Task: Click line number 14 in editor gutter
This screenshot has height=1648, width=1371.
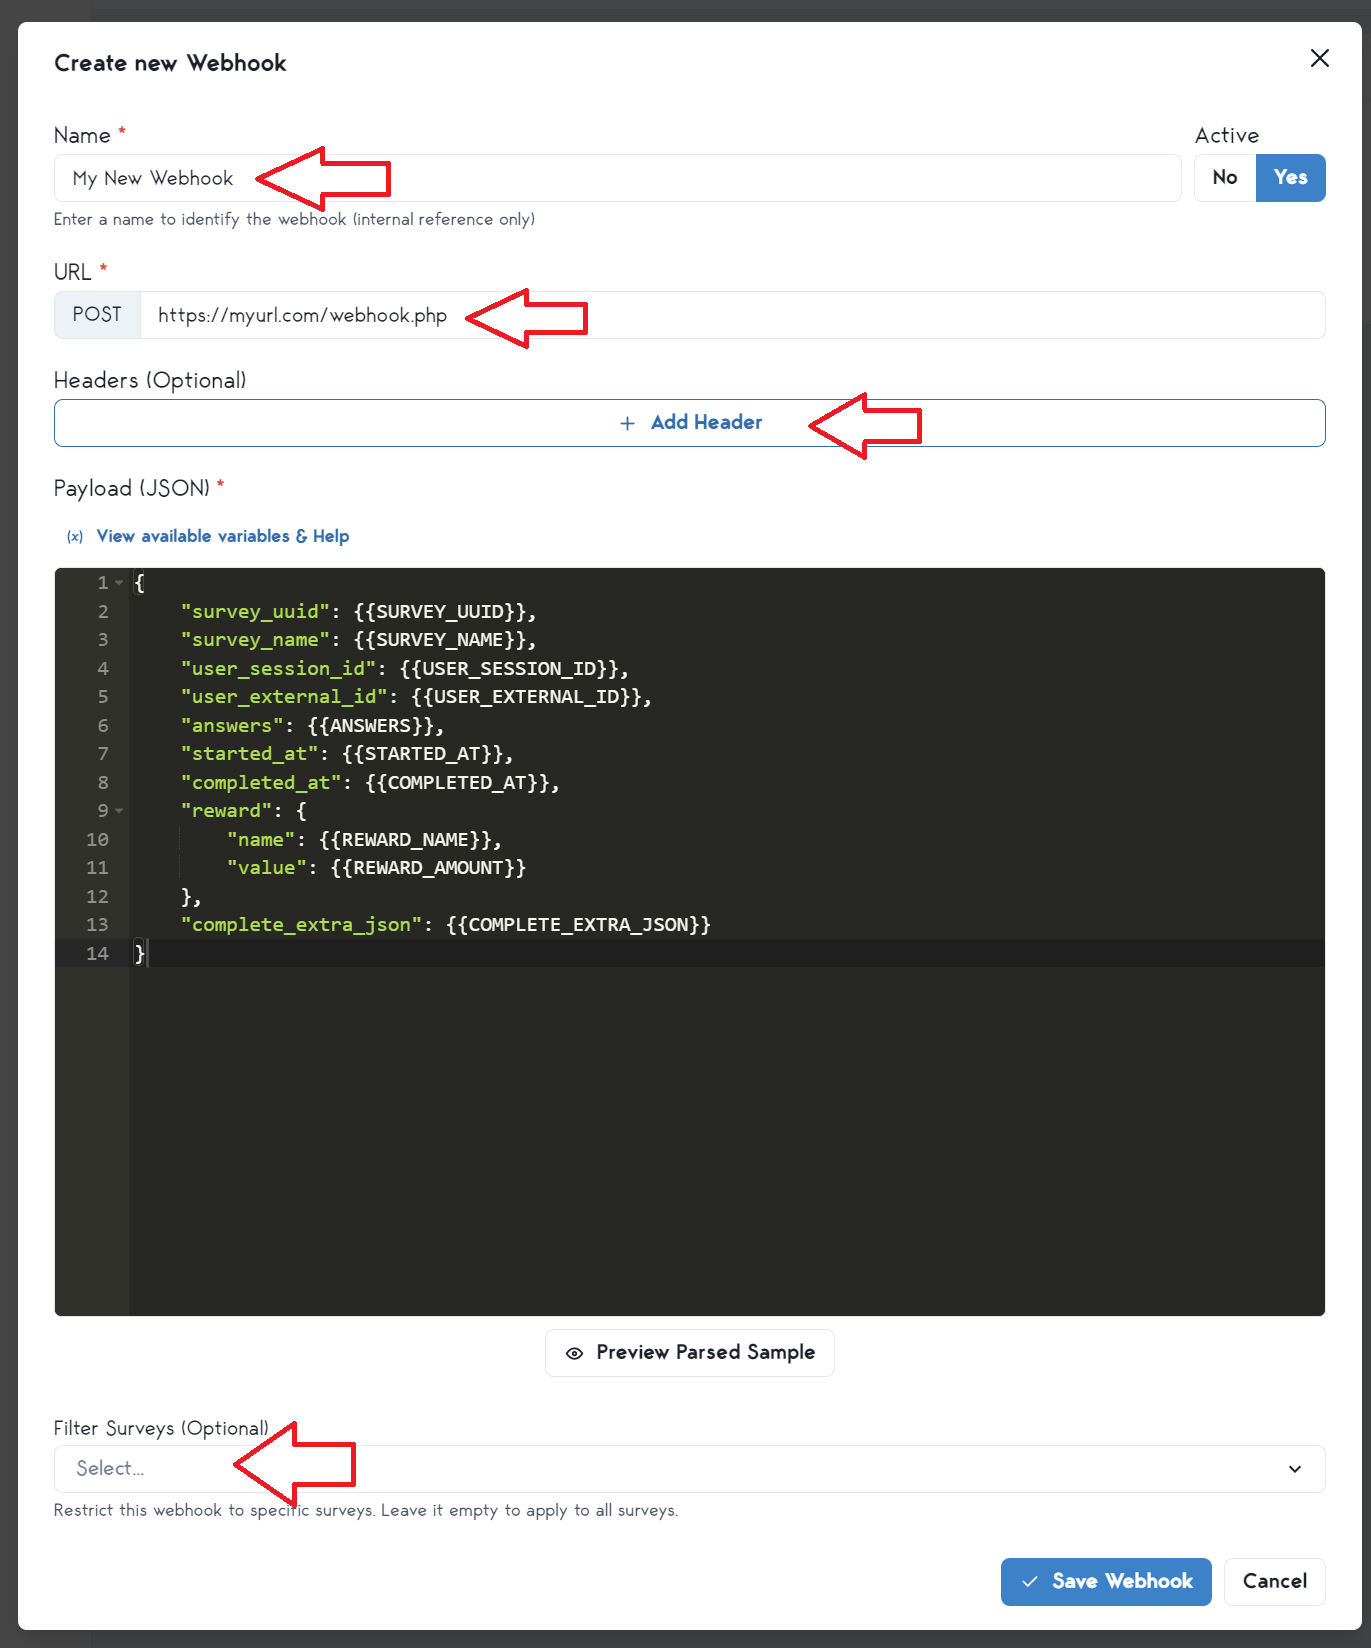Action: click(97, 954)
